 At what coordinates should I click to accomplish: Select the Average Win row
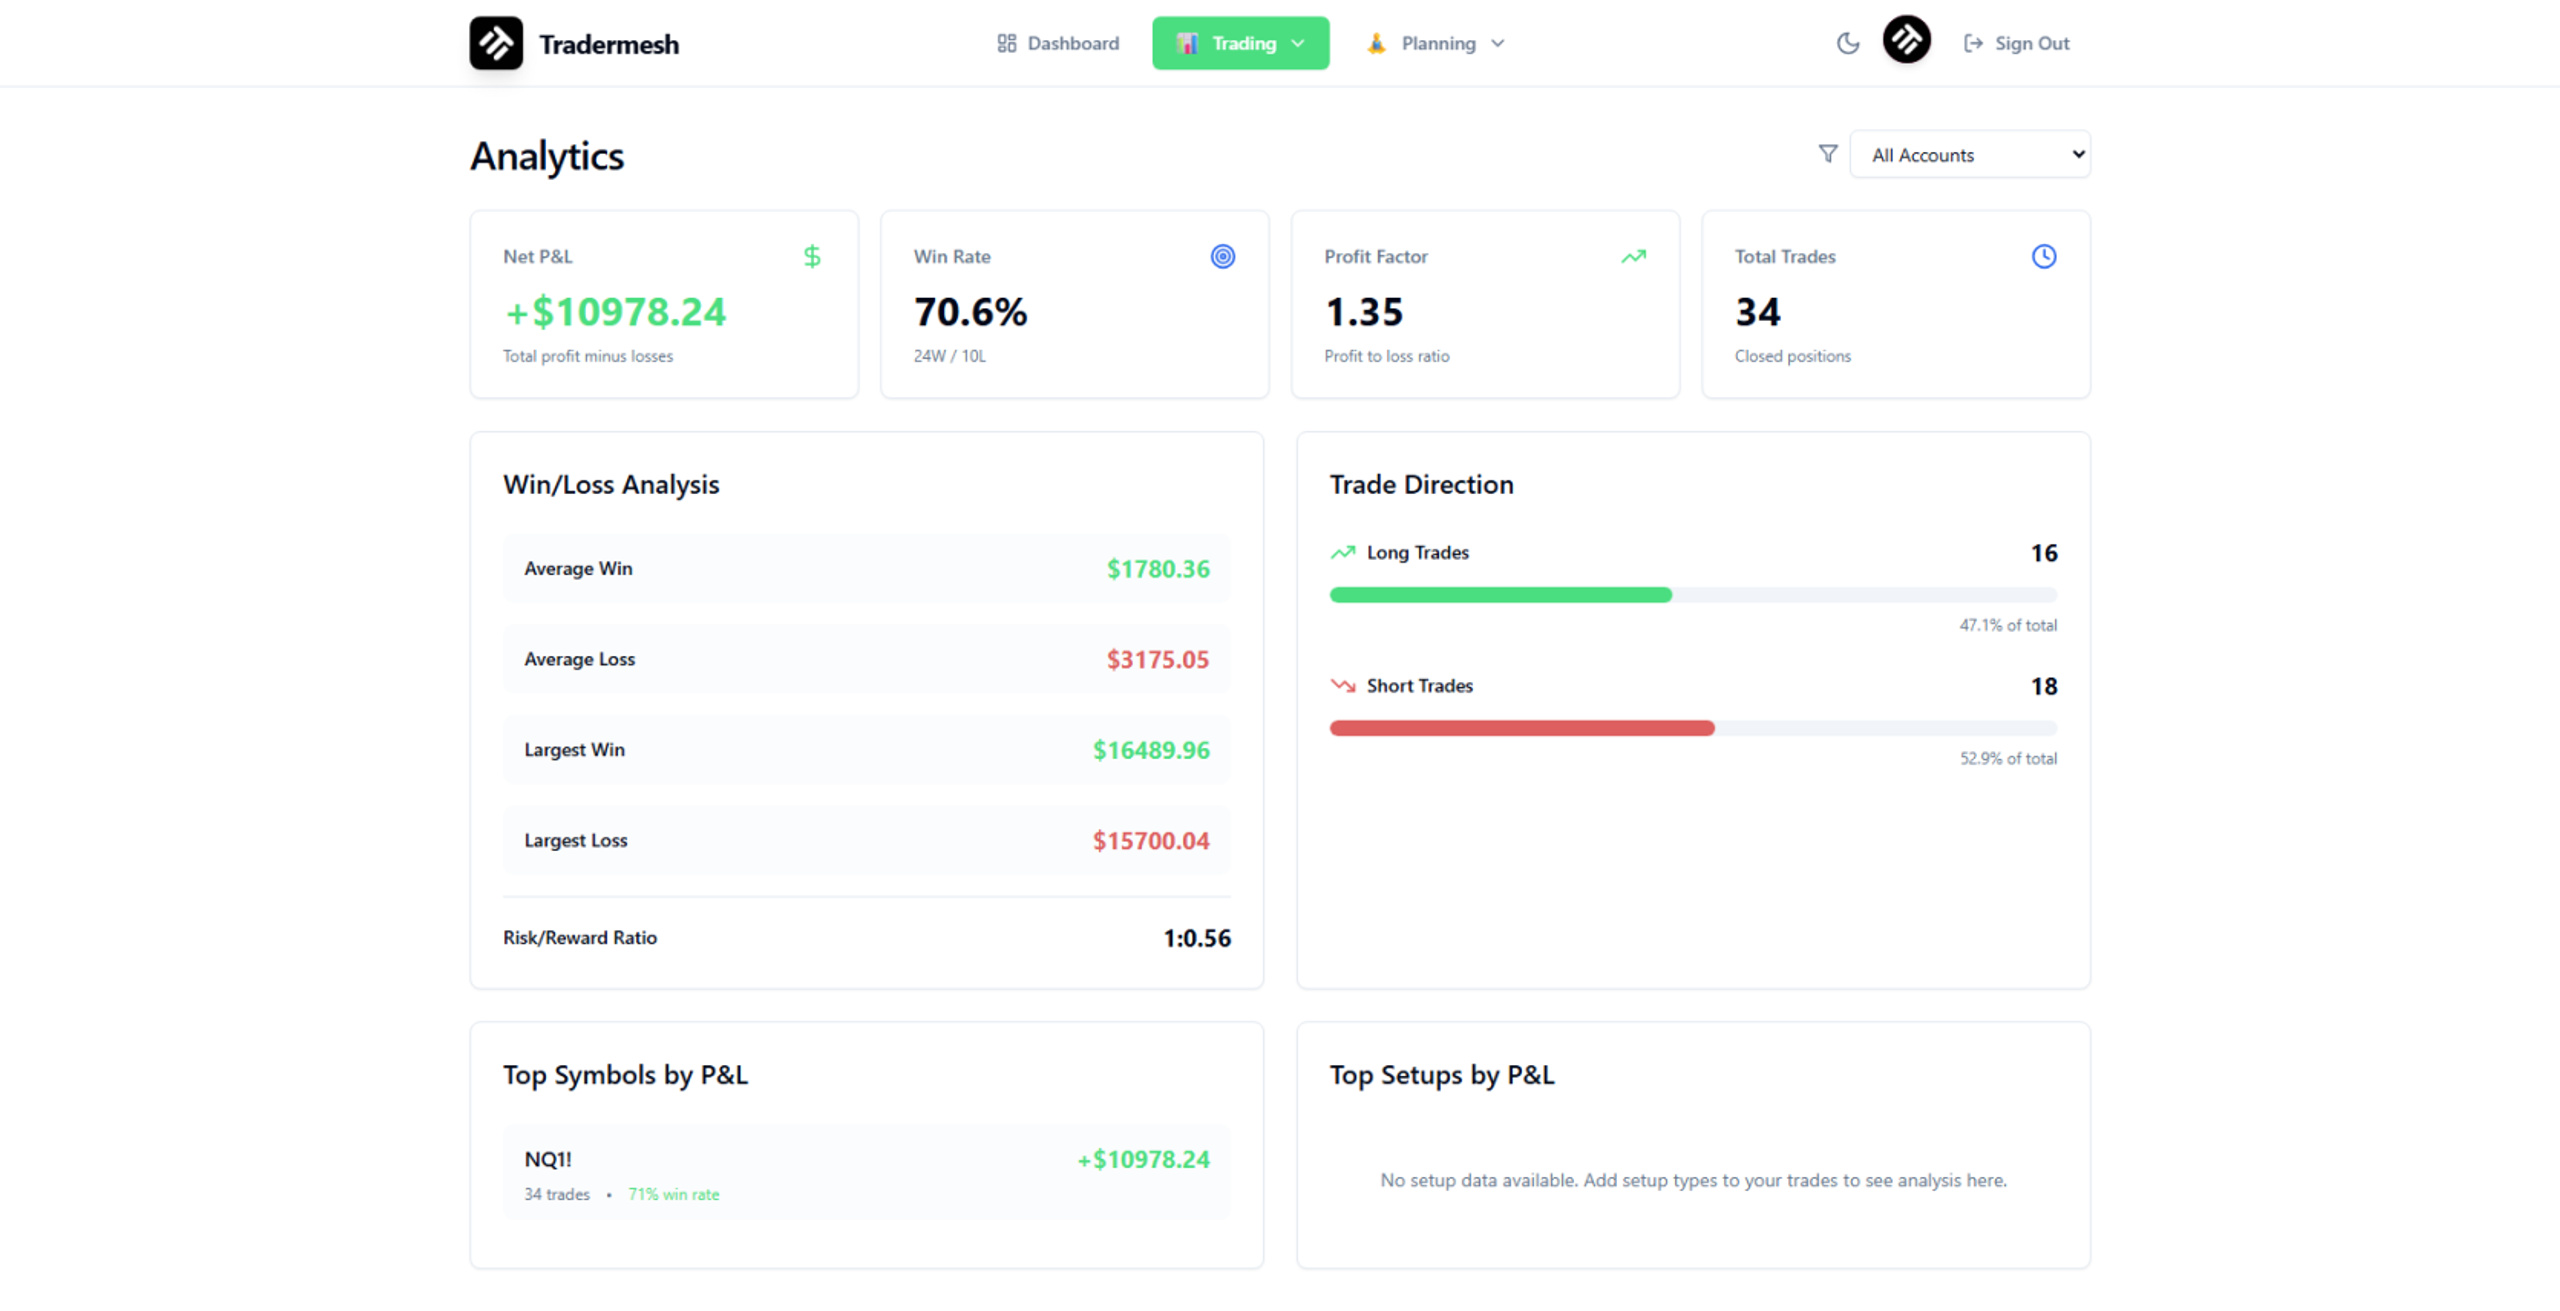[x=866, y=568]
